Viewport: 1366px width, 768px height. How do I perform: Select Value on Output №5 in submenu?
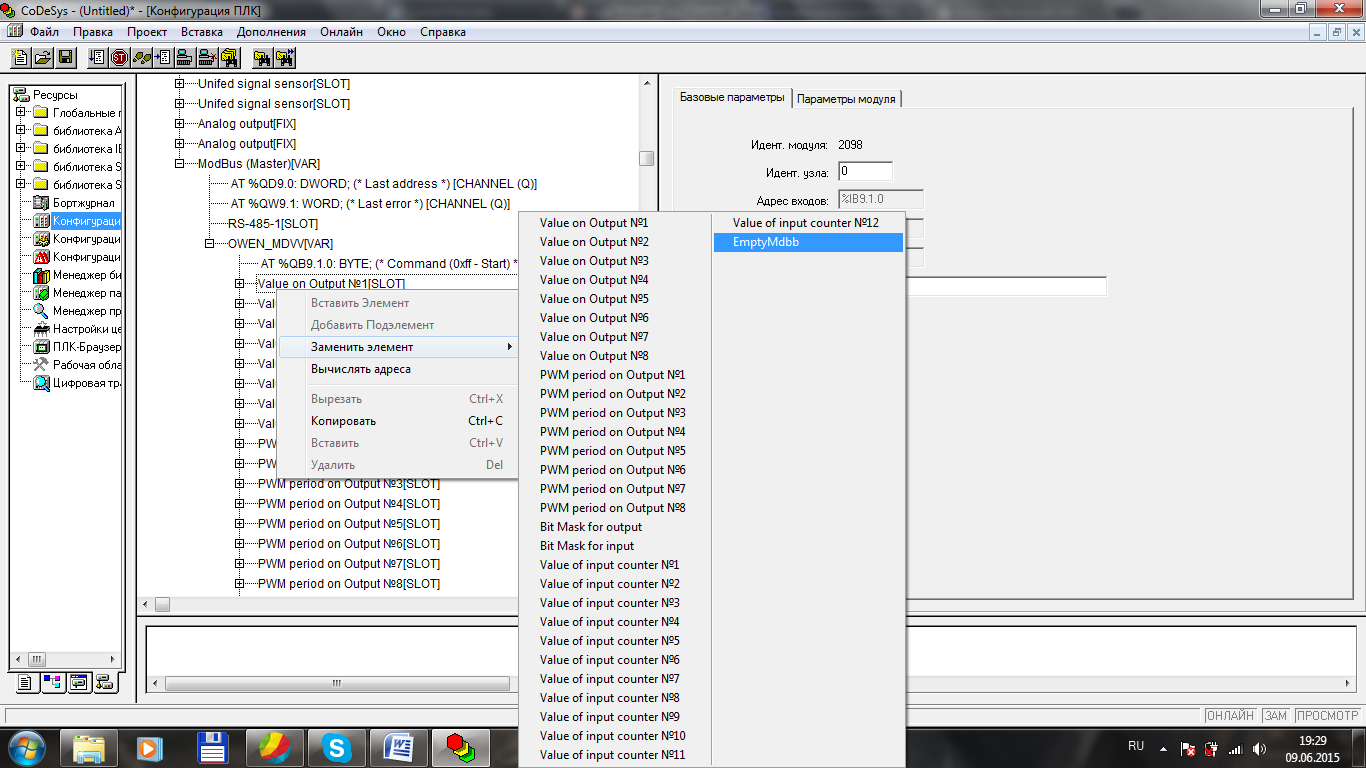[x=615, y=299]
